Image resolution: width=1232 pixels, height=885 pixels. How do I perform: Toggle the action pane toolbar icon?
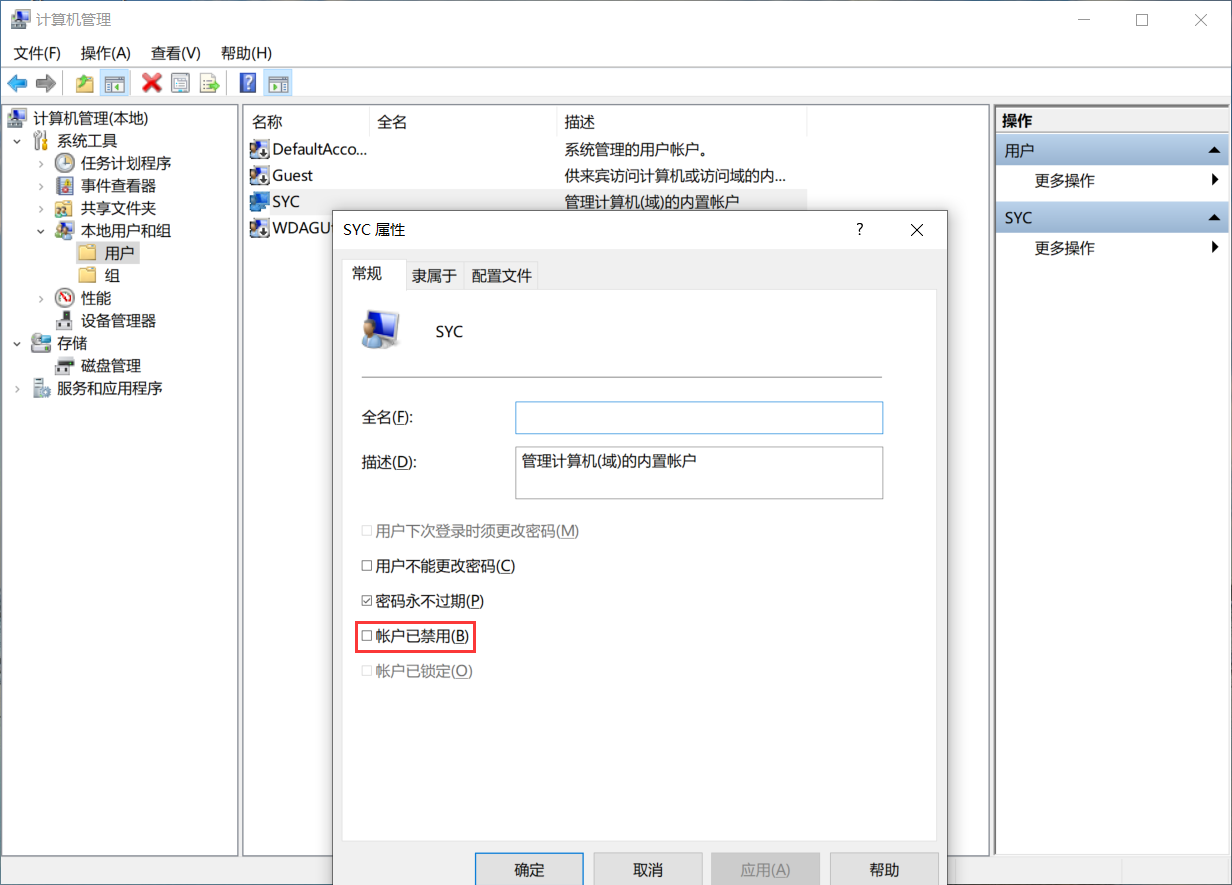click(278, 83)
